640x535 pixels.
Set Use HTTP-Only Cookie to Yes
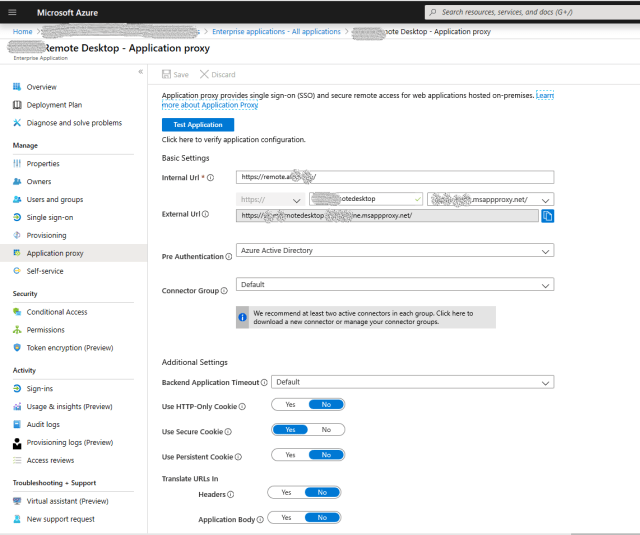[x=290, y=404]
